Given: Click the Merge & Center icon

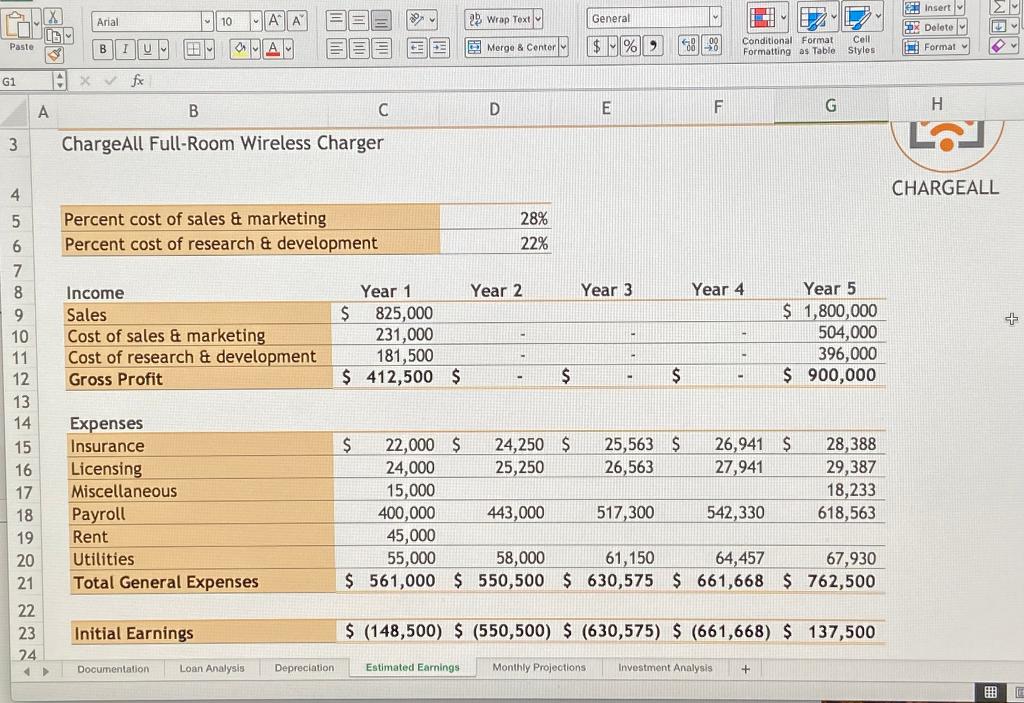Looking at the screenshot, I should [513, 46].
